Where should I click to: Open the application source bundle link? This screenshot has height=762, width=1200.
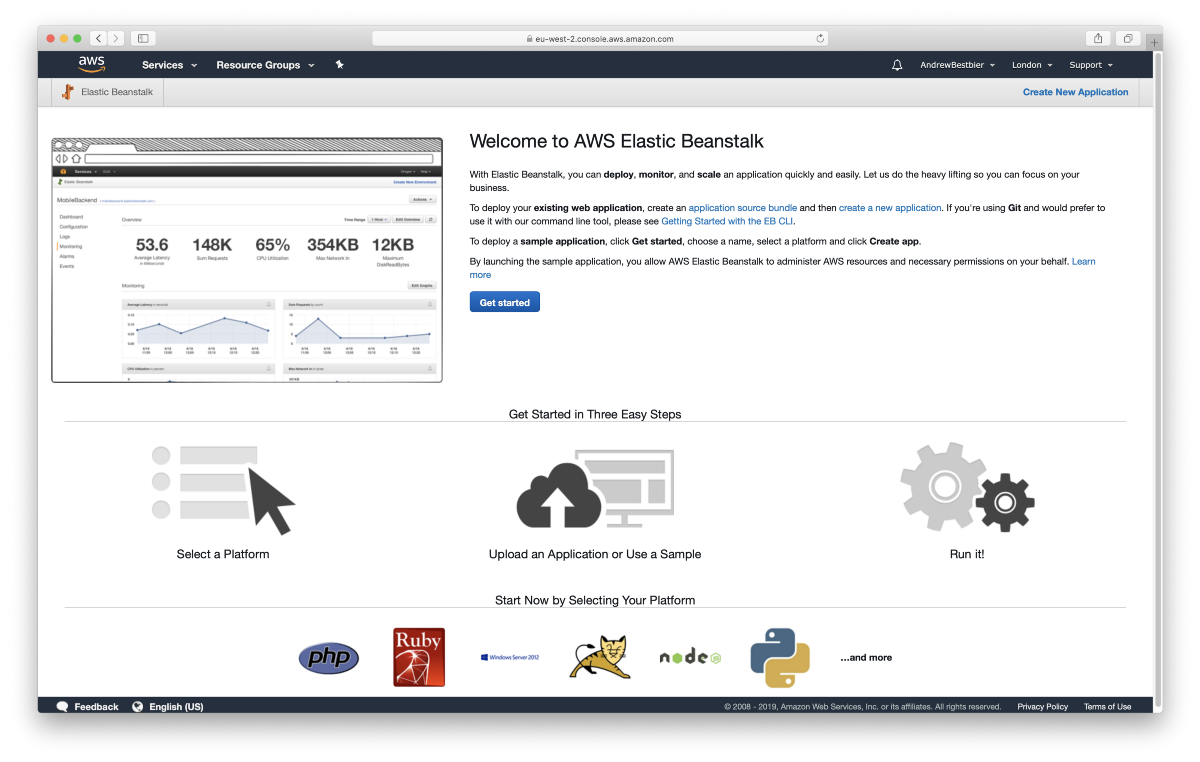[x=742, y=208]
